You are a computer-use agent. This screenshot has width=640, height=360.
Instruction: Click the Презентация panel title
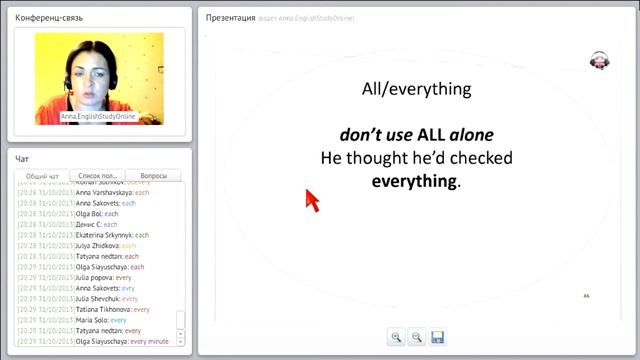230,18
